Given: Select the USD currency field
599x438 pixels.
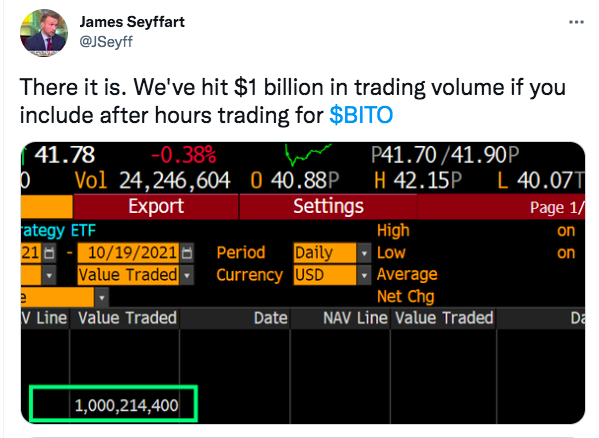Looking at the screenshot, I should click(325, 275).
